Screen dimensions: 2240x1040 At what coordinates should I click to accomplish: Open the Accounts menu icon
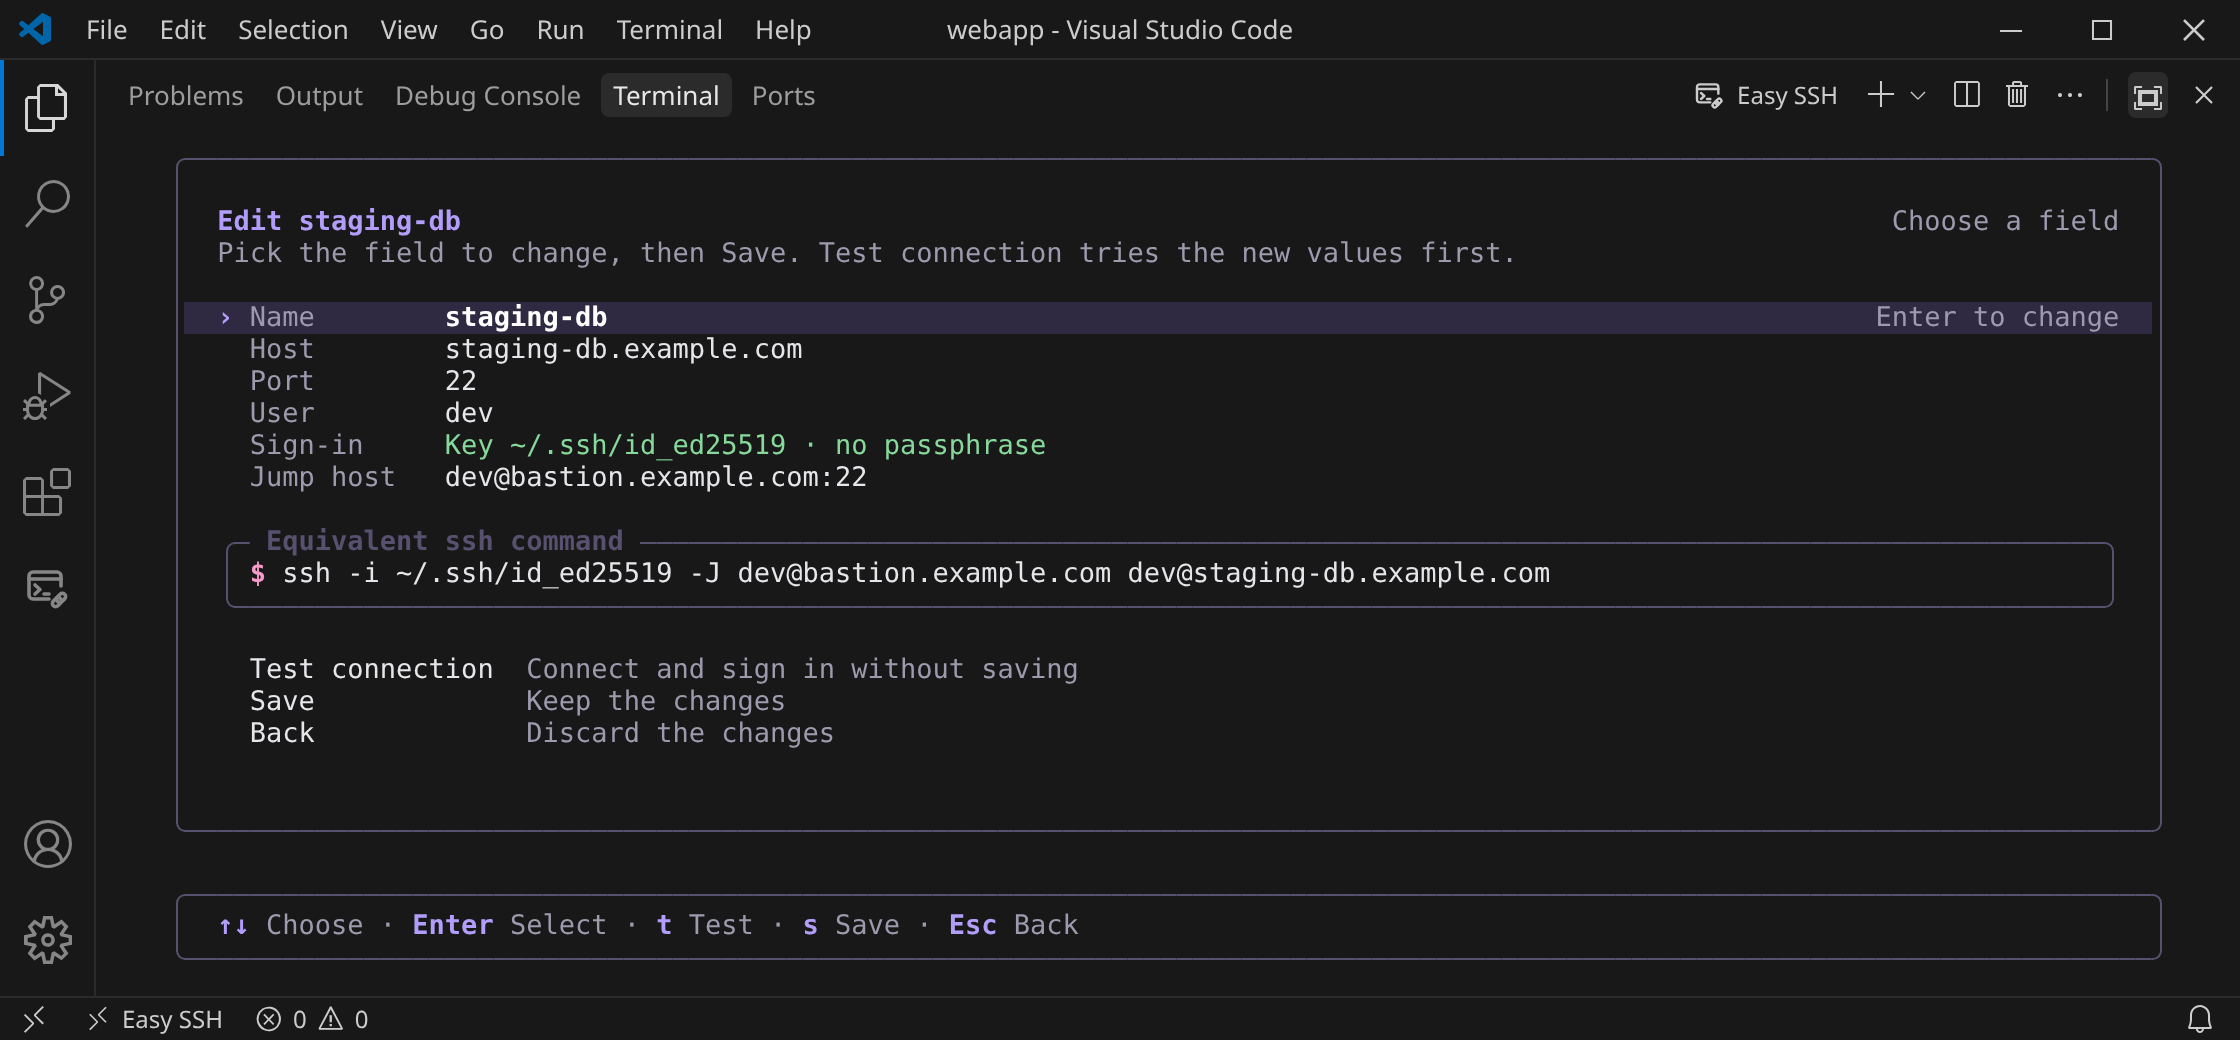click(47, 844)
